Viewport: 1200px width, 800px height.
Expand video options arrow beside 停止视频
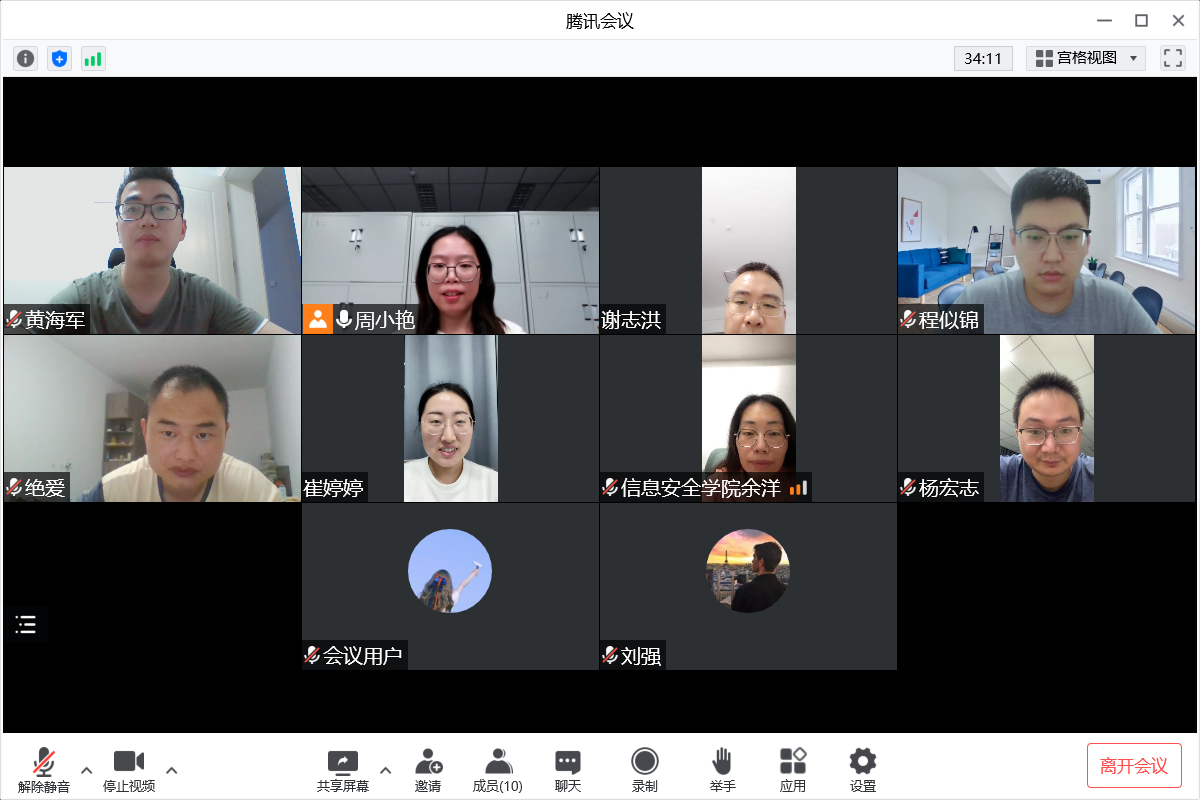point(172,770)
